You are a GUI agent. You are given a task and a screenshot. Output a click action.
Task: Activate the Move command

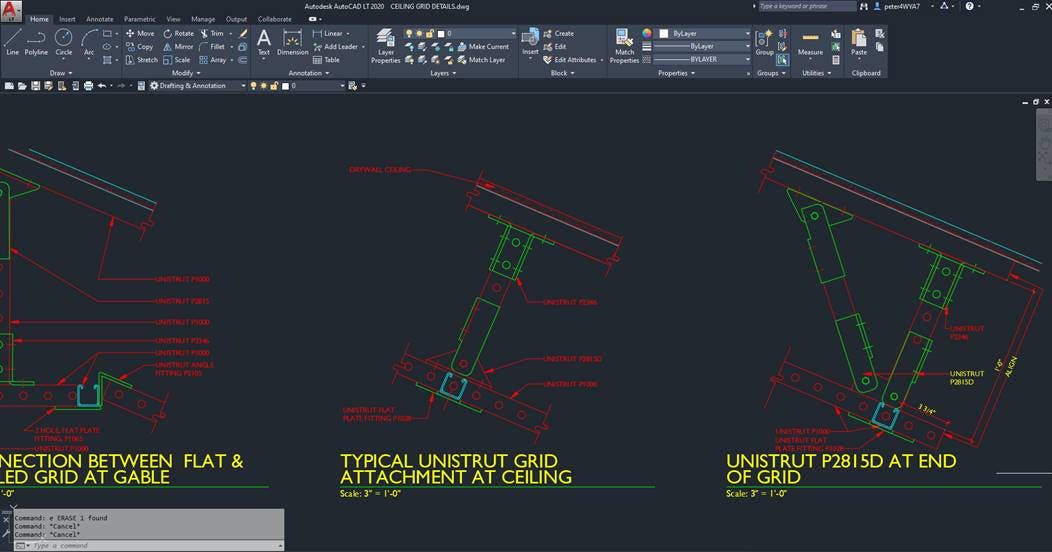(140, 33)
